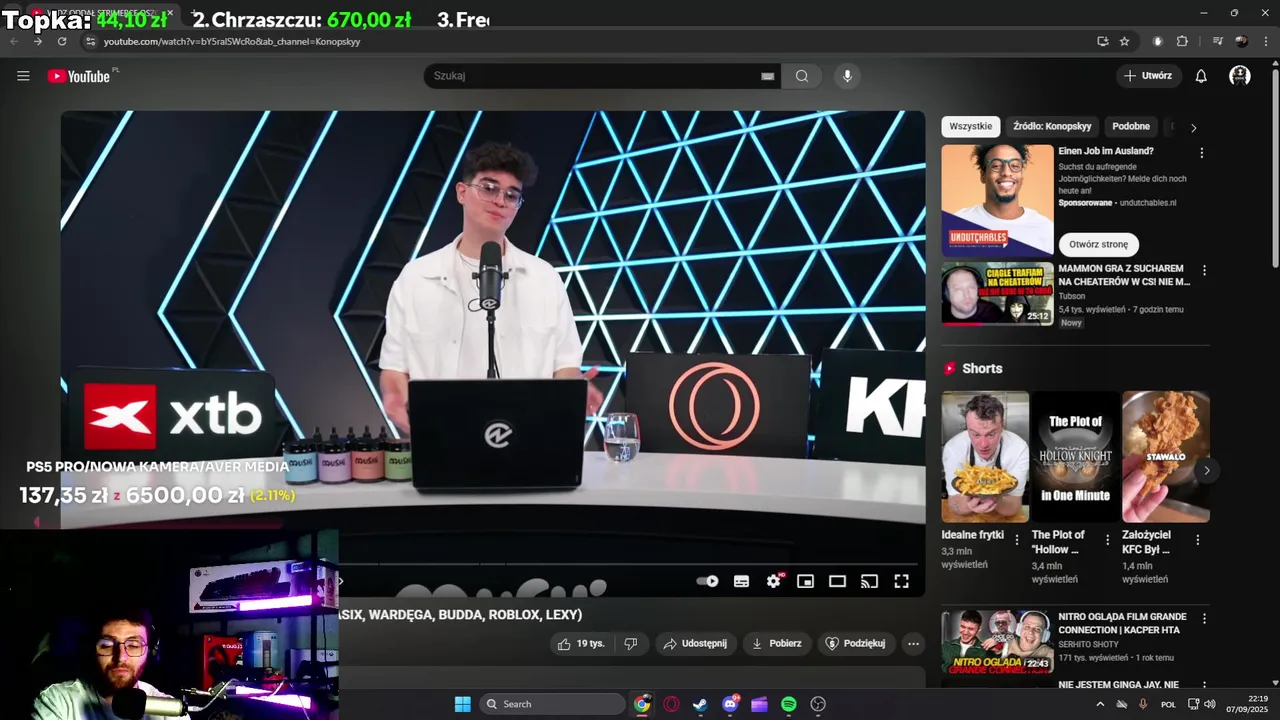Open Spotify from taskbar
1280x720 pixels.
tap(788, 704)
